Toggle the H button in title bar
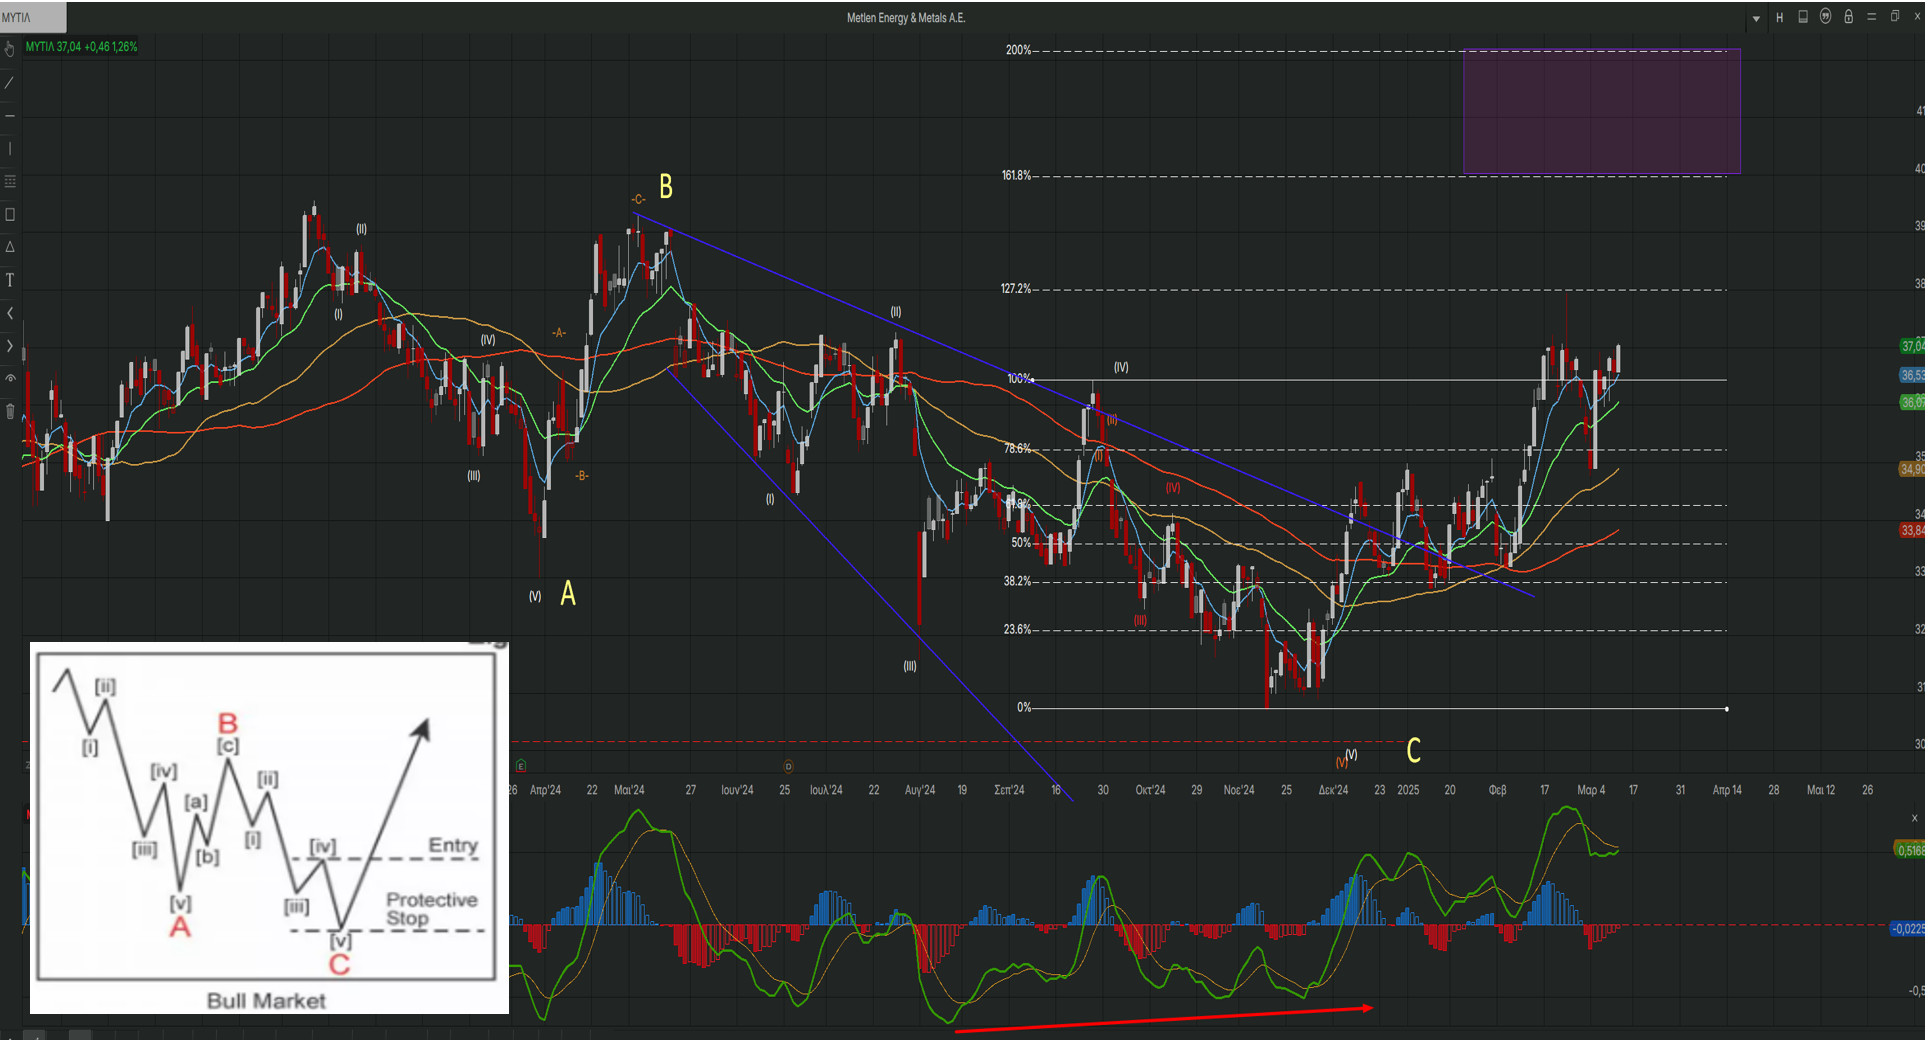 (x=1779, y=18)
